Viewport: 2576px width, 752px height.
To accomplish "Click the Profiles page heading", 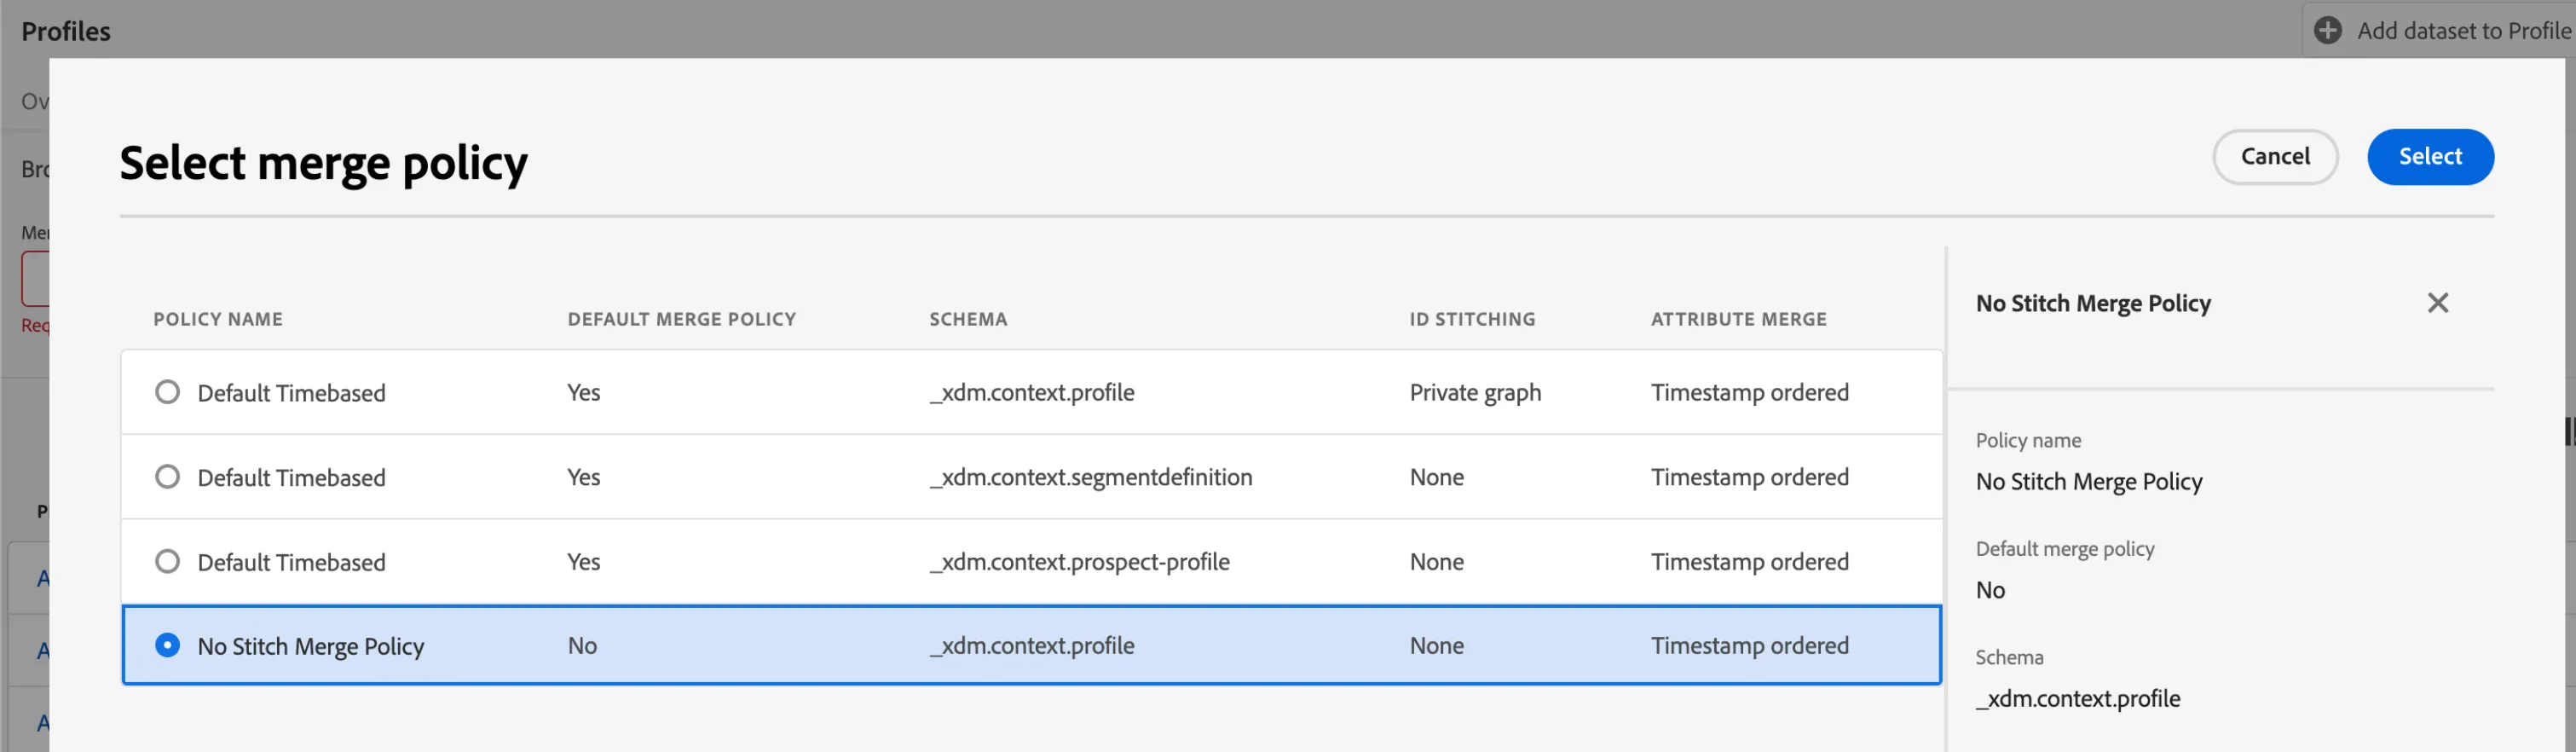I will coord(66,31).
